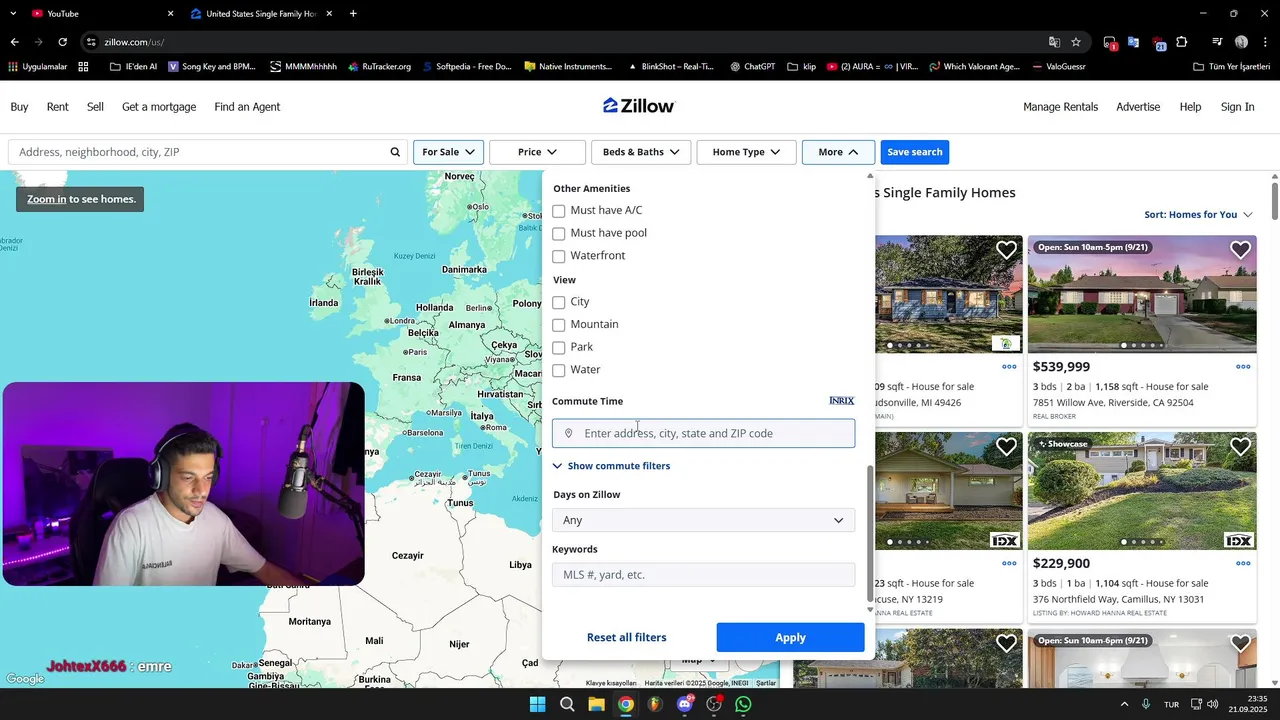Screen dimensions: 1280x720
Task: Open Windows taskbar search
Action: pos(567,704)
